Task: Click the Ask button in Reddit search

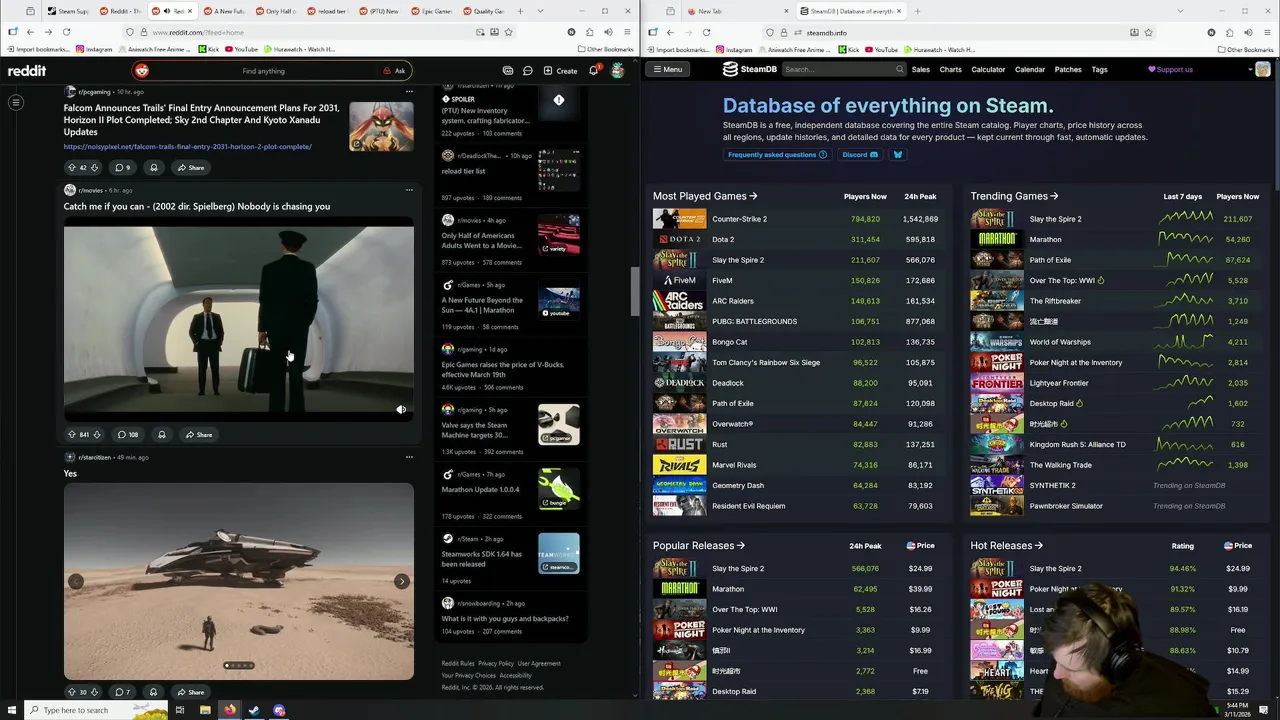Action: pyautogui.click(x=394, y=71)
